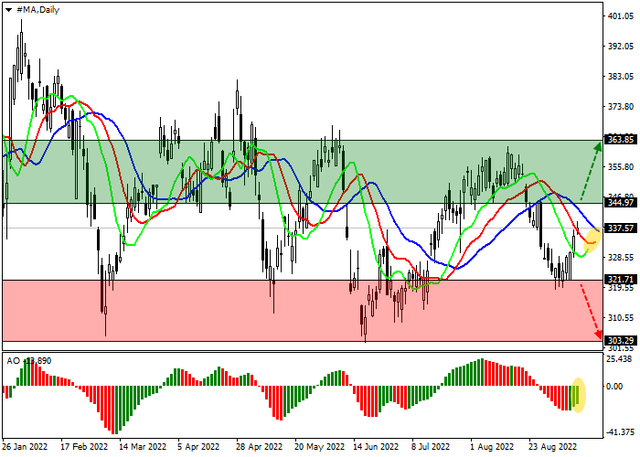This screenshot has width=640, height=457.
Task: Click the 303.29 price level label
Action: click(622, 341)
